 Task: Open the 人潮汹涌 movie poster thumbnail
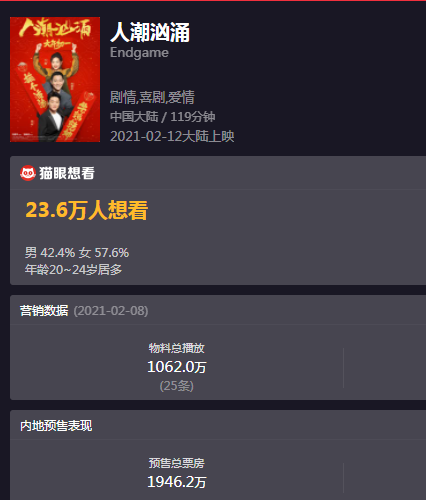pos(55,79)
